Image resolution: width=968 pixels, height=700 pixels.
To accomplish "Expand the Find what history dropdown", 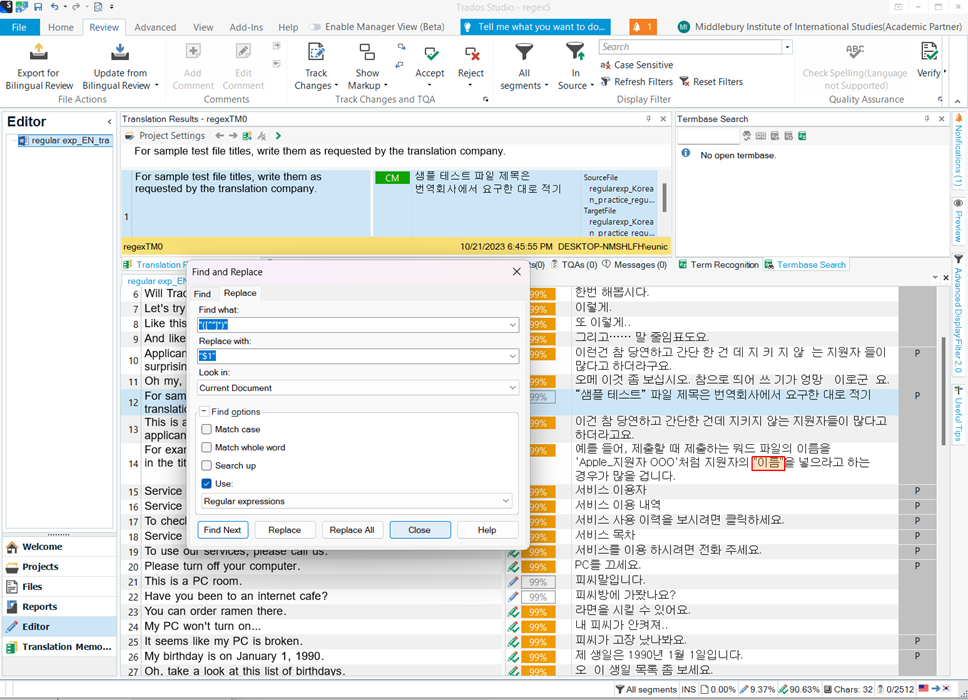I will (512, 325).
